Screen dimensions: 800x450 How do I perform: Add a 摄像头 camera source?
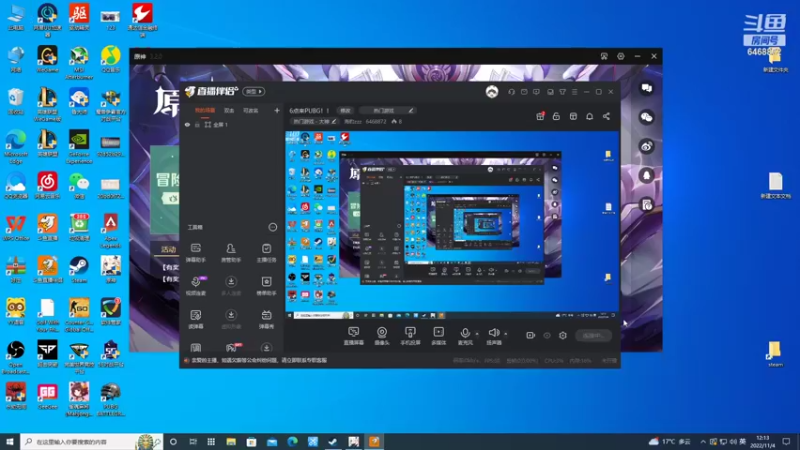tap(382, 336)
